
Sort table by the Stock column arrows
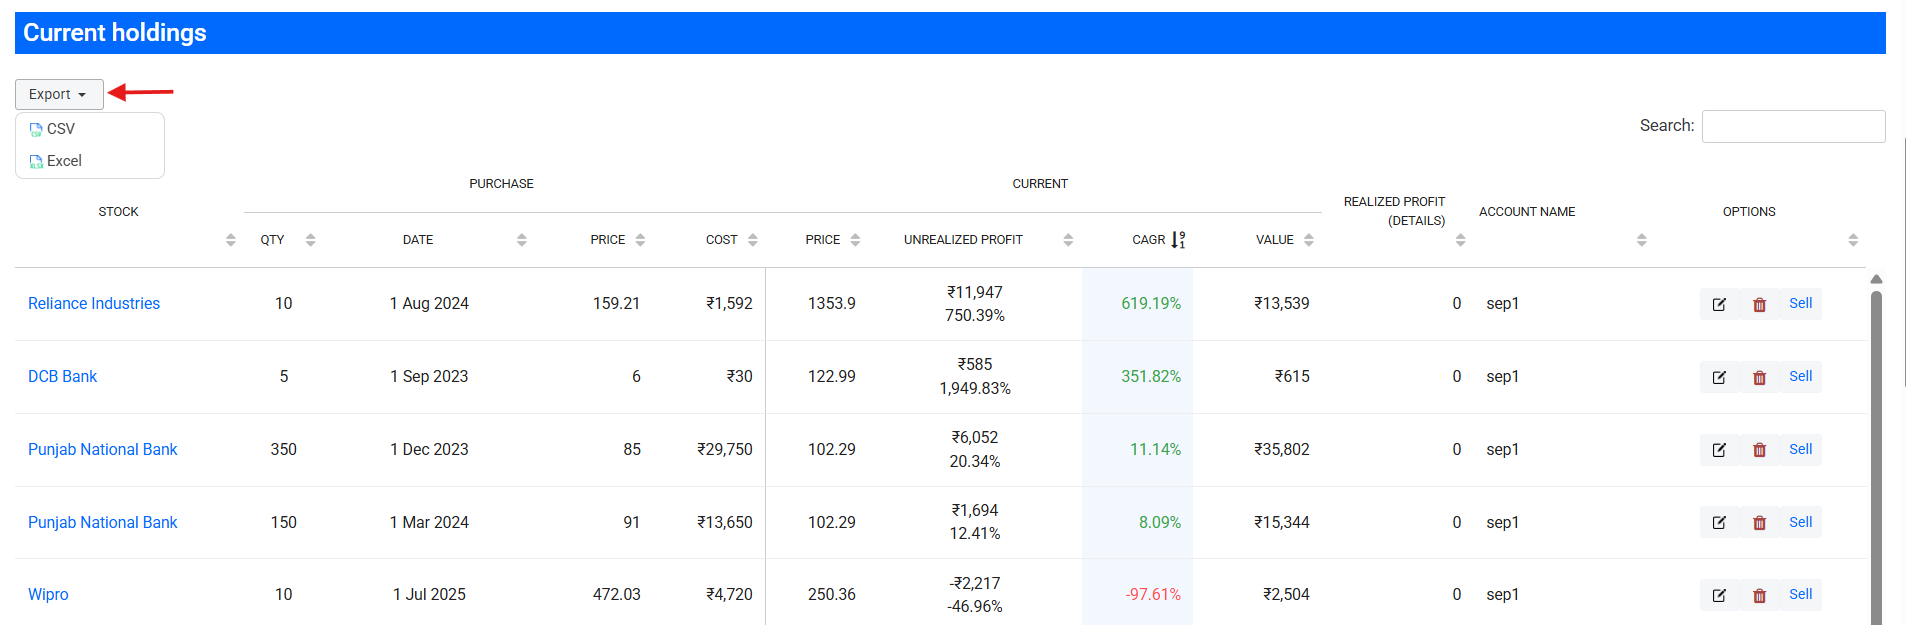(231, 240)
